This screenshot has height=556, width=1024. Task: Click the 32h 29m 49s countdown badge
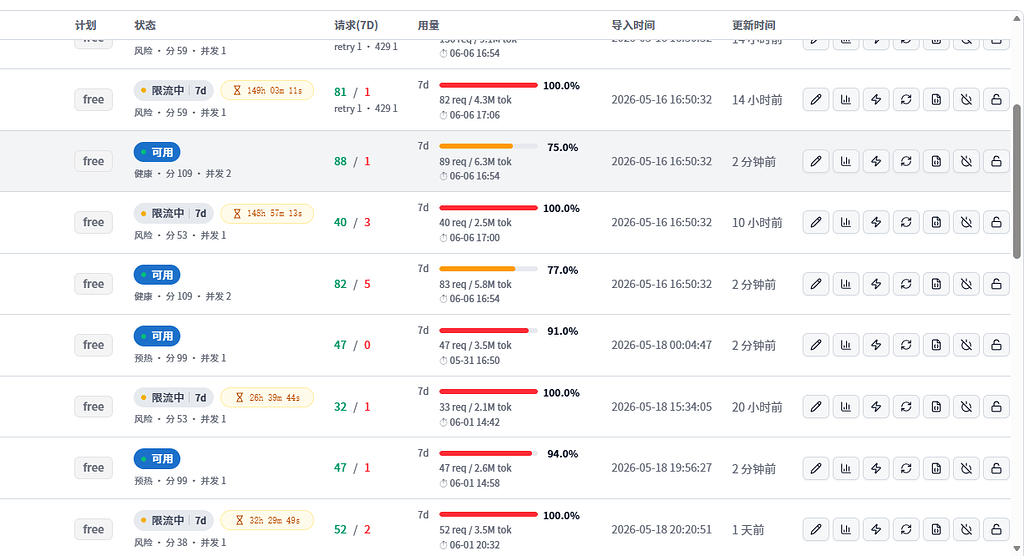(267, 520)
